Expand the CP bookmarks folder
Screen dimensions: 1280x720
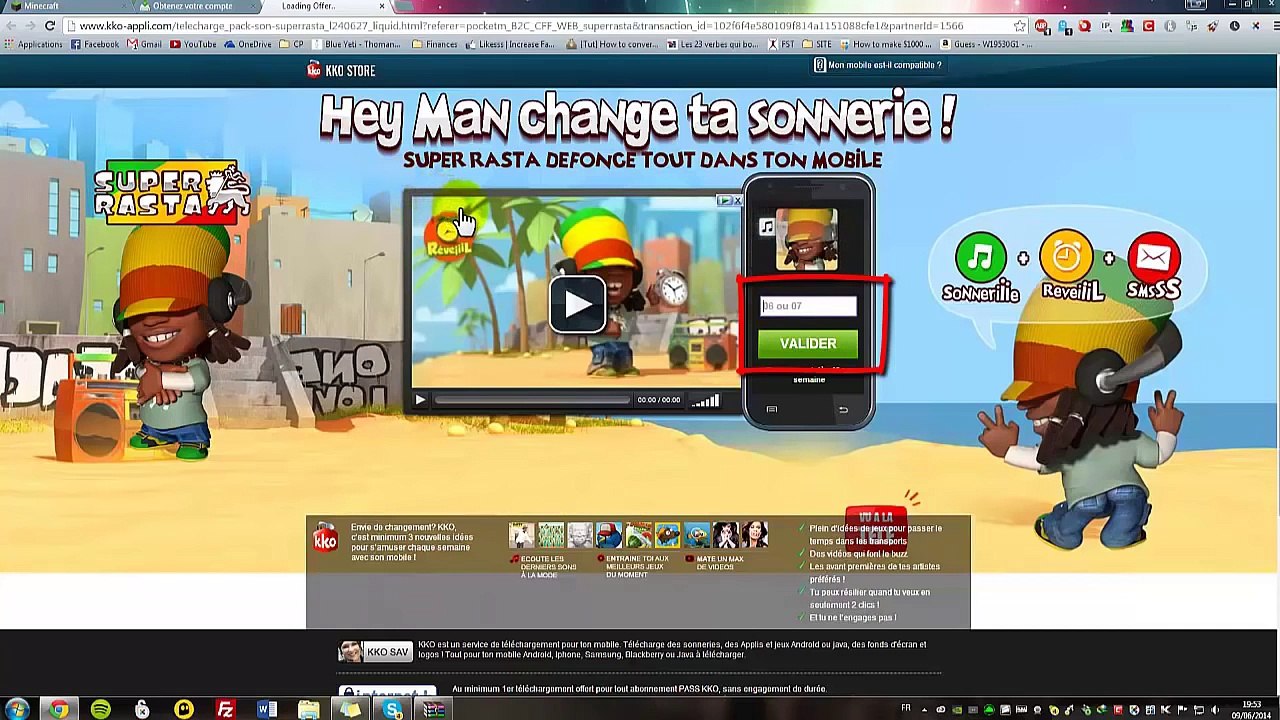click(x=291, y=44)
